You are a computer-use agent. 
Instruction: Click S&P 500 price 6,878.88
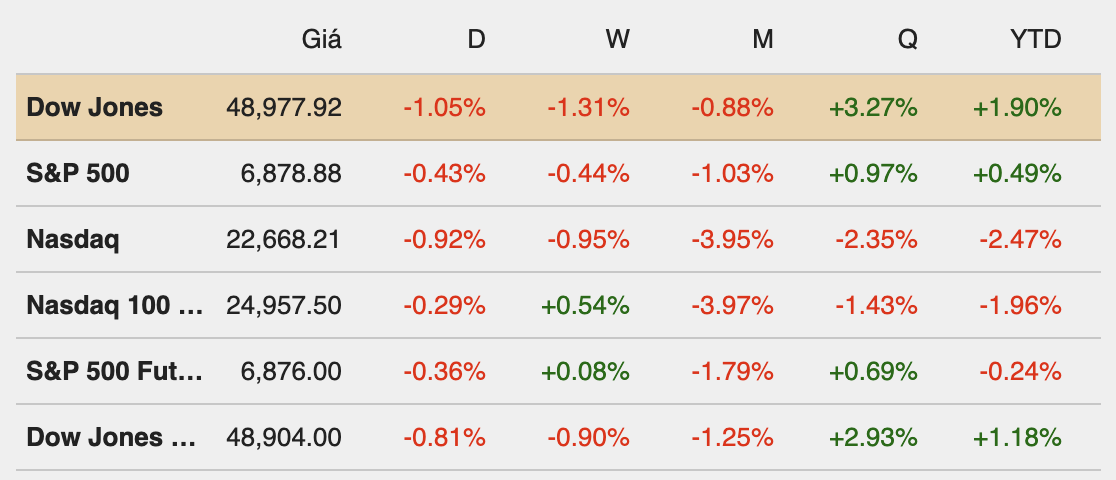(x=291, y=173)
